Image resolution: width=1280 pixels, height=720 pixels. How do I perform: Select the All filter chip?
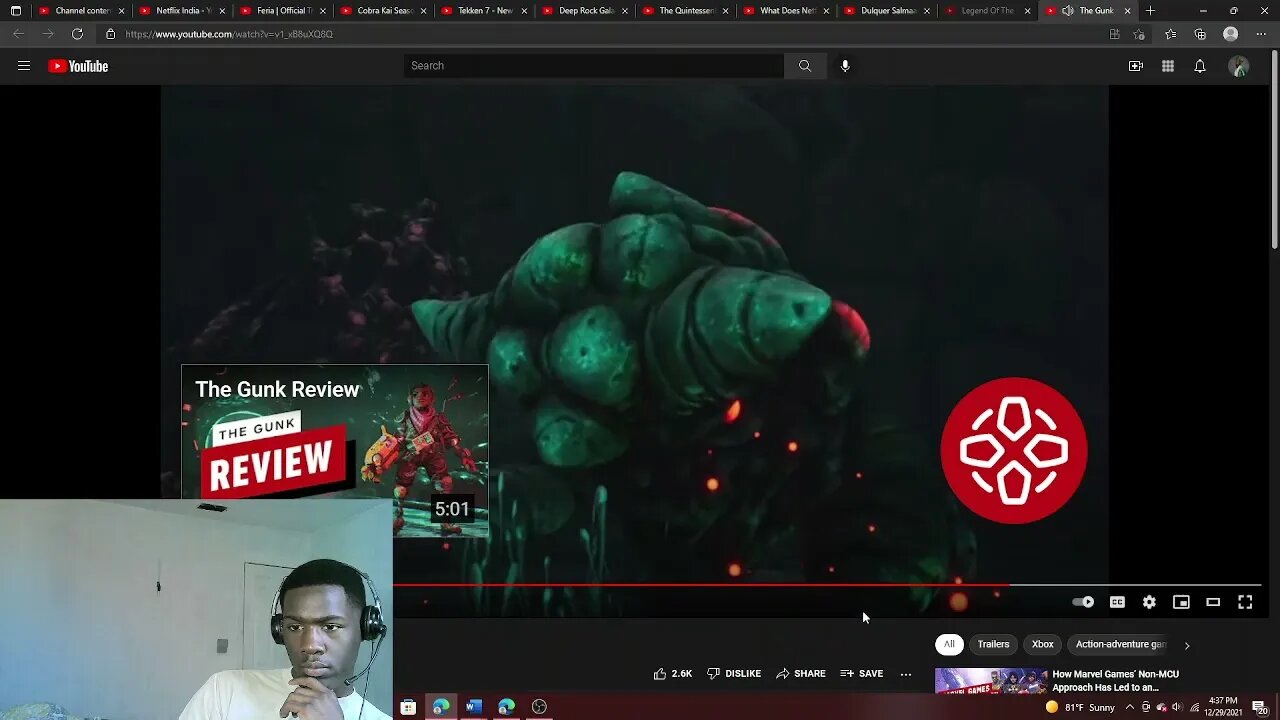949,645
